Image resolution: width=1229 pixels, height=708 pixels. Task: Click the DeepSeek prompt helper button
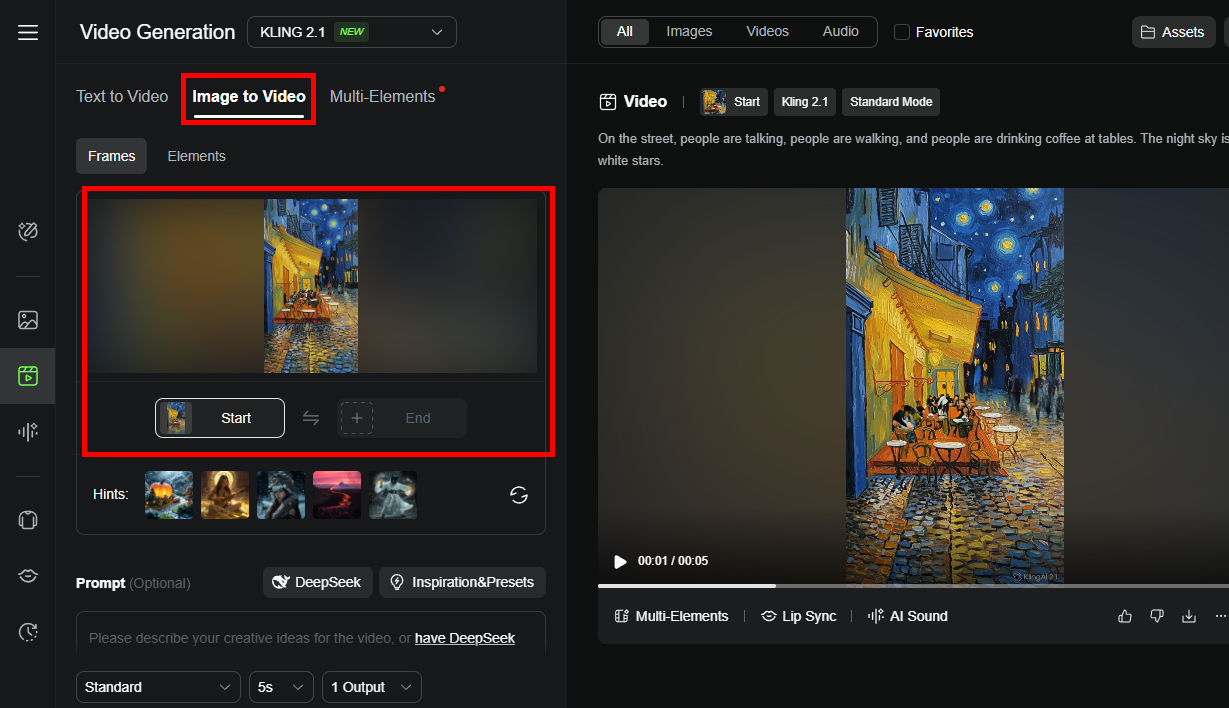318,582
